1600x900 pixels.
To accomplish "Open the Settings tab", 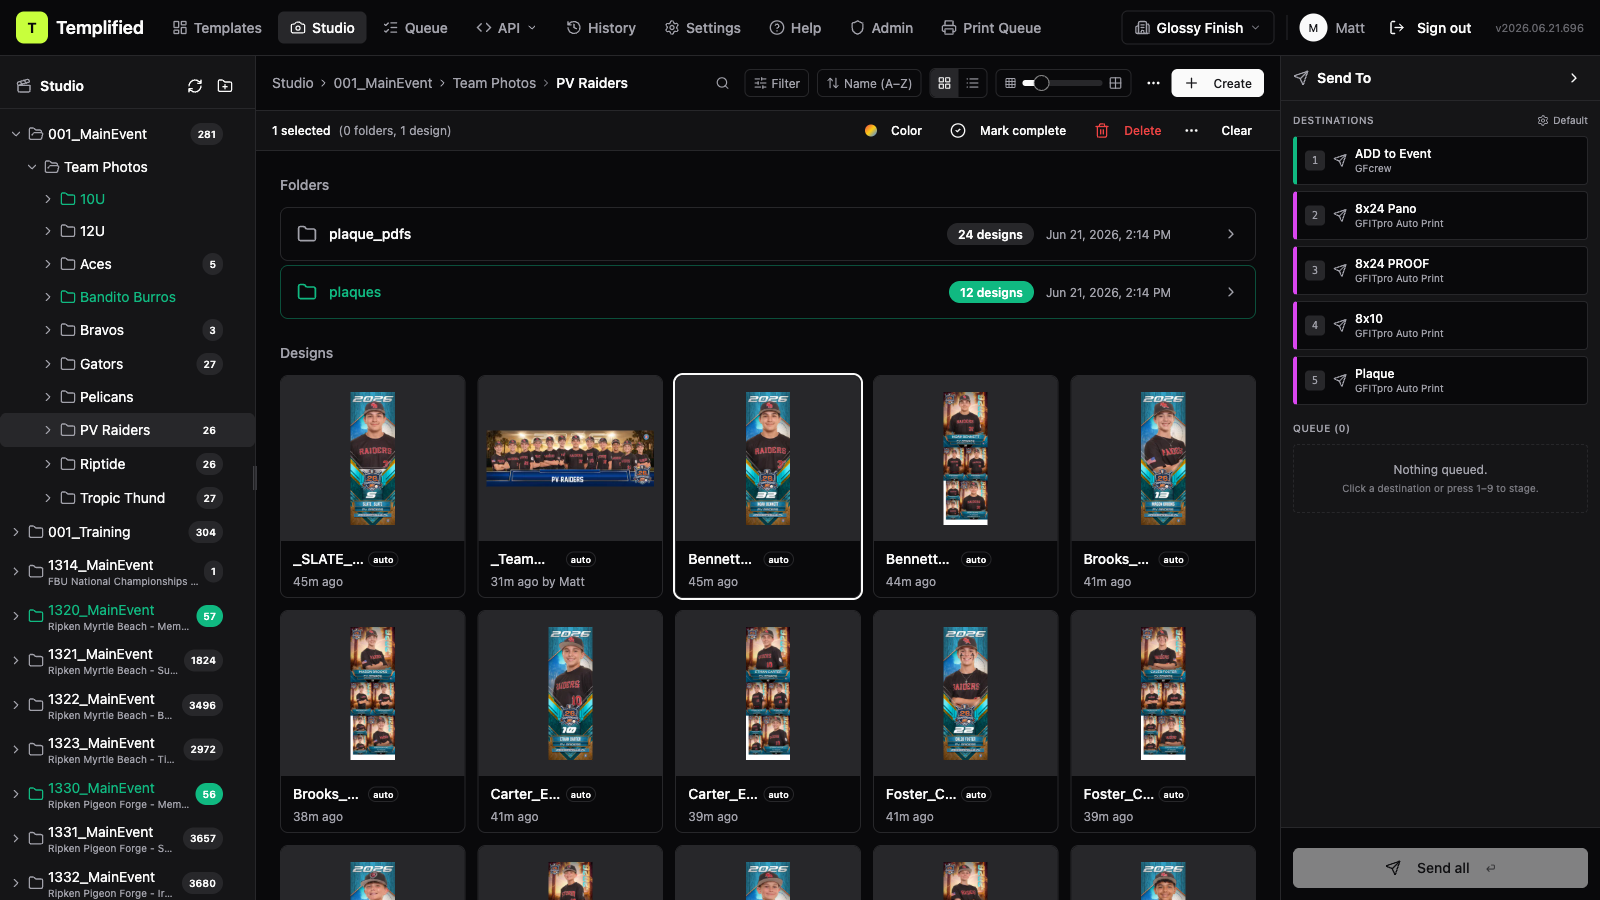I will click(703, 28).
